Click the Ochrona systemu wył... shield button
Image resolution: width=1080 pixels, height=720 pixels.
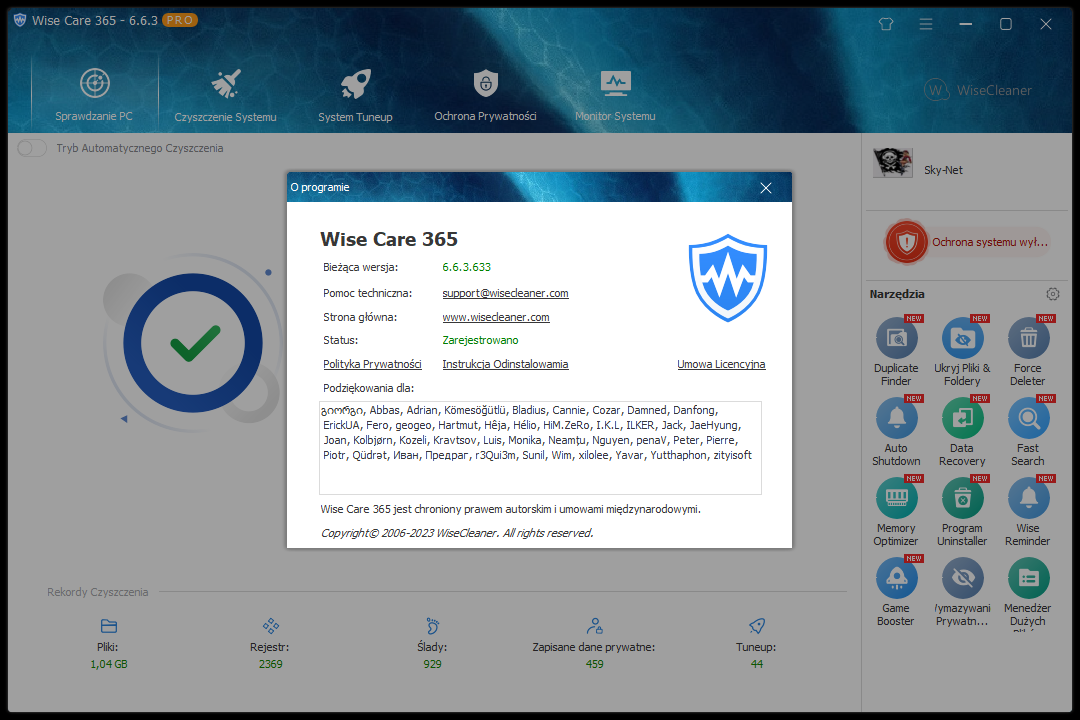coord(968,242)
